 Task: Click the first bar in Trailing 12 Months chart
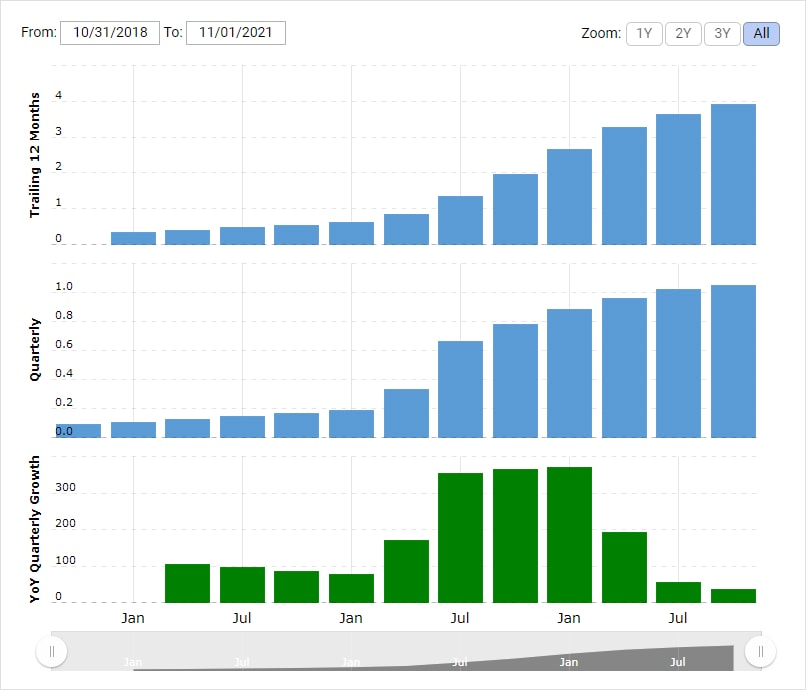(133, 238)
